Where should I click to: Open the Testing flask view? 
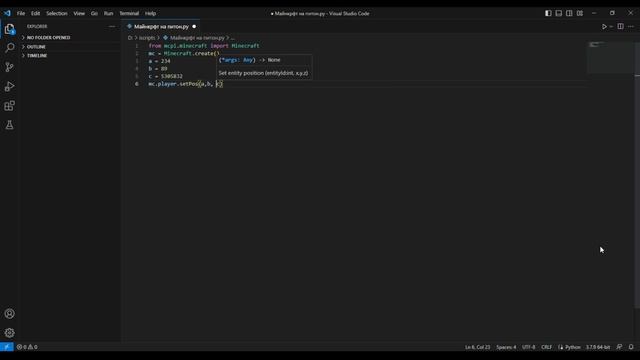point(9,125)
